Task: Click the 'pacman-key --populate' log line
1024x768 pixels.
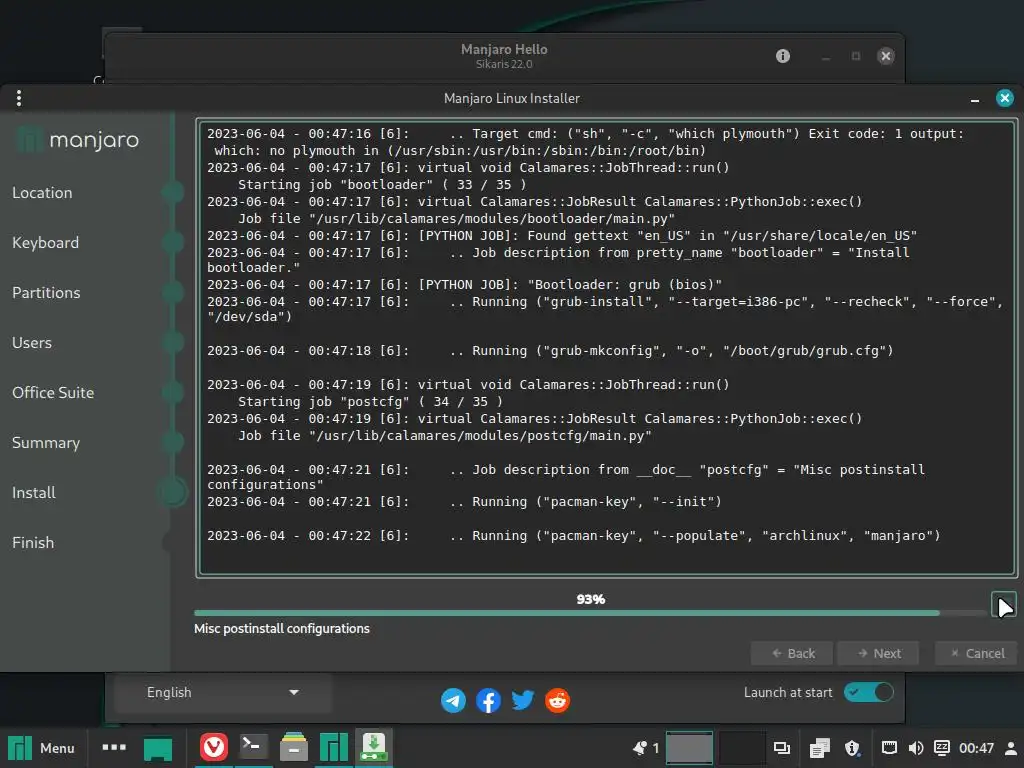Action: click(x=573, y=536)
